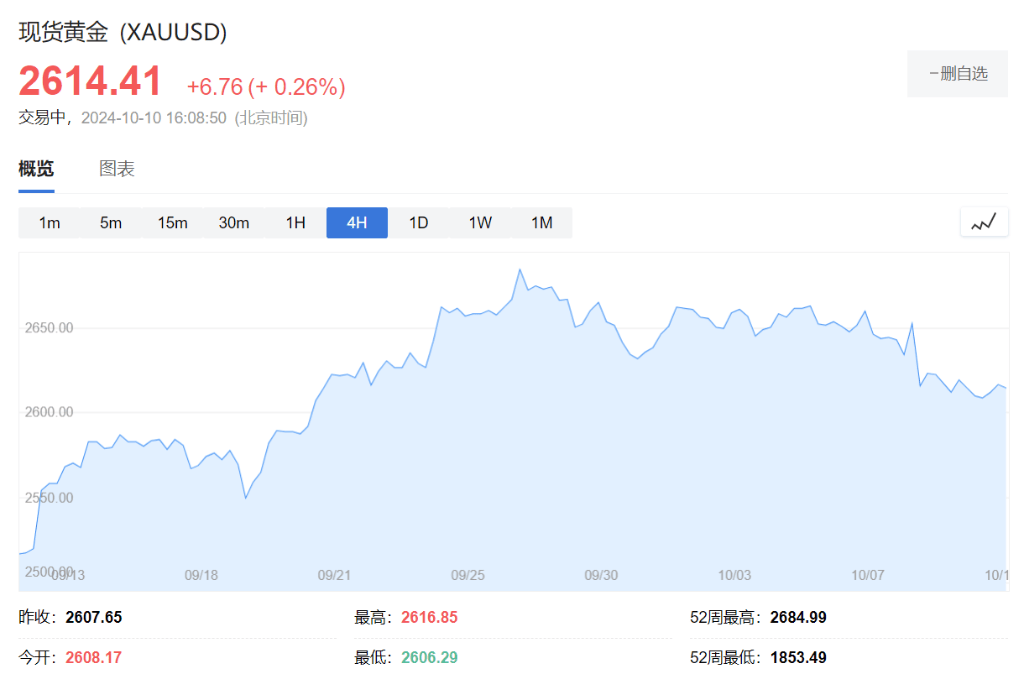Select the 5m timeframe
1024x678 pixels.
pyautogui.click(x=111, y=223)
